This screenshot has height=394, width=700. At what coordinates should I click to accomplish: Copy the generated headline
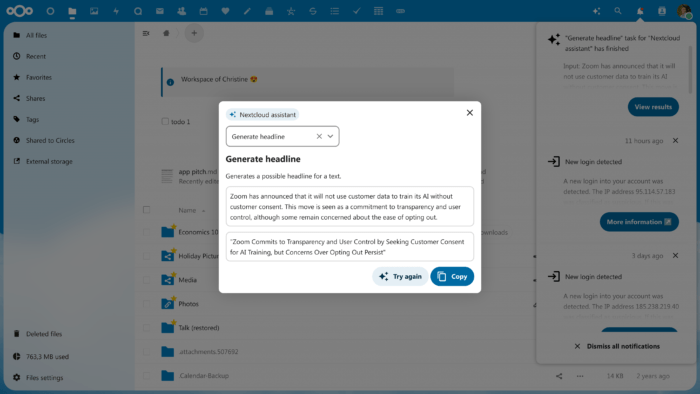(452, 277)
